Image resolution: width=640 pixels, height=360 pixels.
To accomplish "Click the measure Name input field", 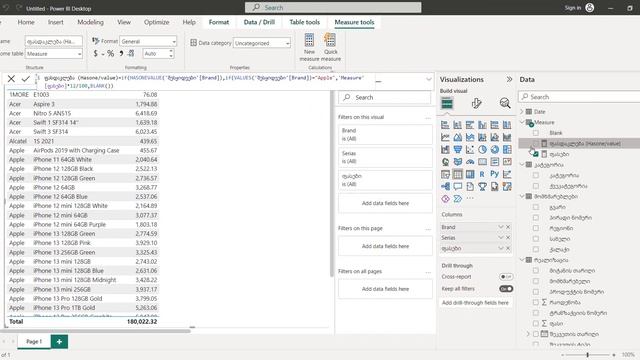I will [54, 41].
